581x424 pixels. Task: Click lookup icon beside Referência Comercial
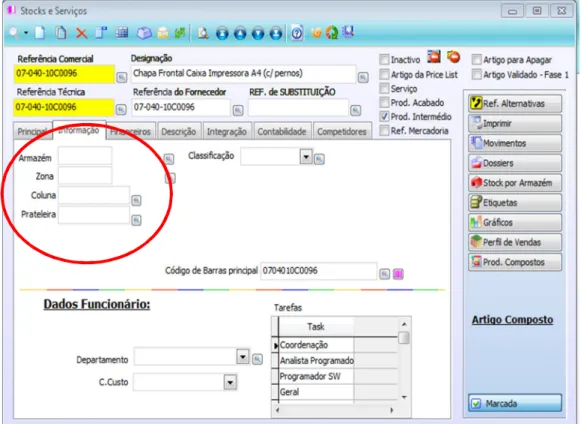click(x=122, y=77)
